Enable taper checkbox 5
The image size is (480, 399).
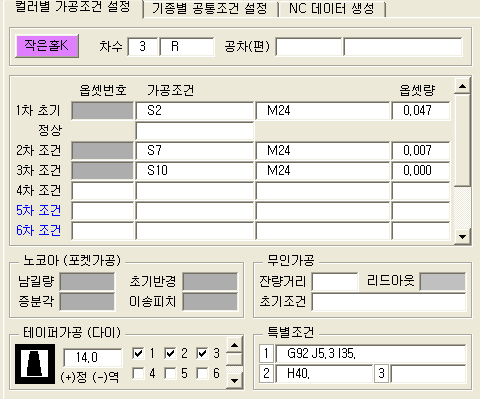coord(170,373)
